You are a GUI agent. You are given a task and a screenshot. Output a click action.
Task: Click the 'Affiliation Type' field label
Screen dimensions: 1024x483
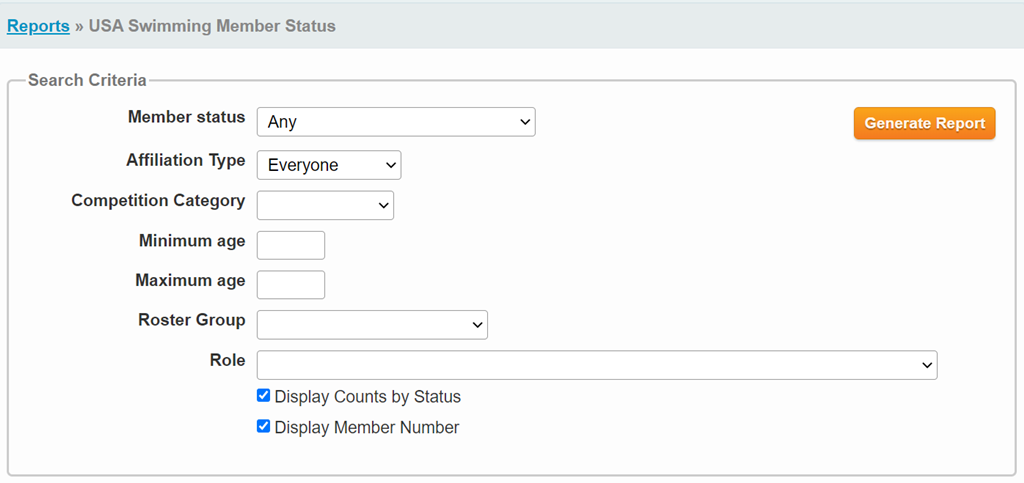[185, 160]
